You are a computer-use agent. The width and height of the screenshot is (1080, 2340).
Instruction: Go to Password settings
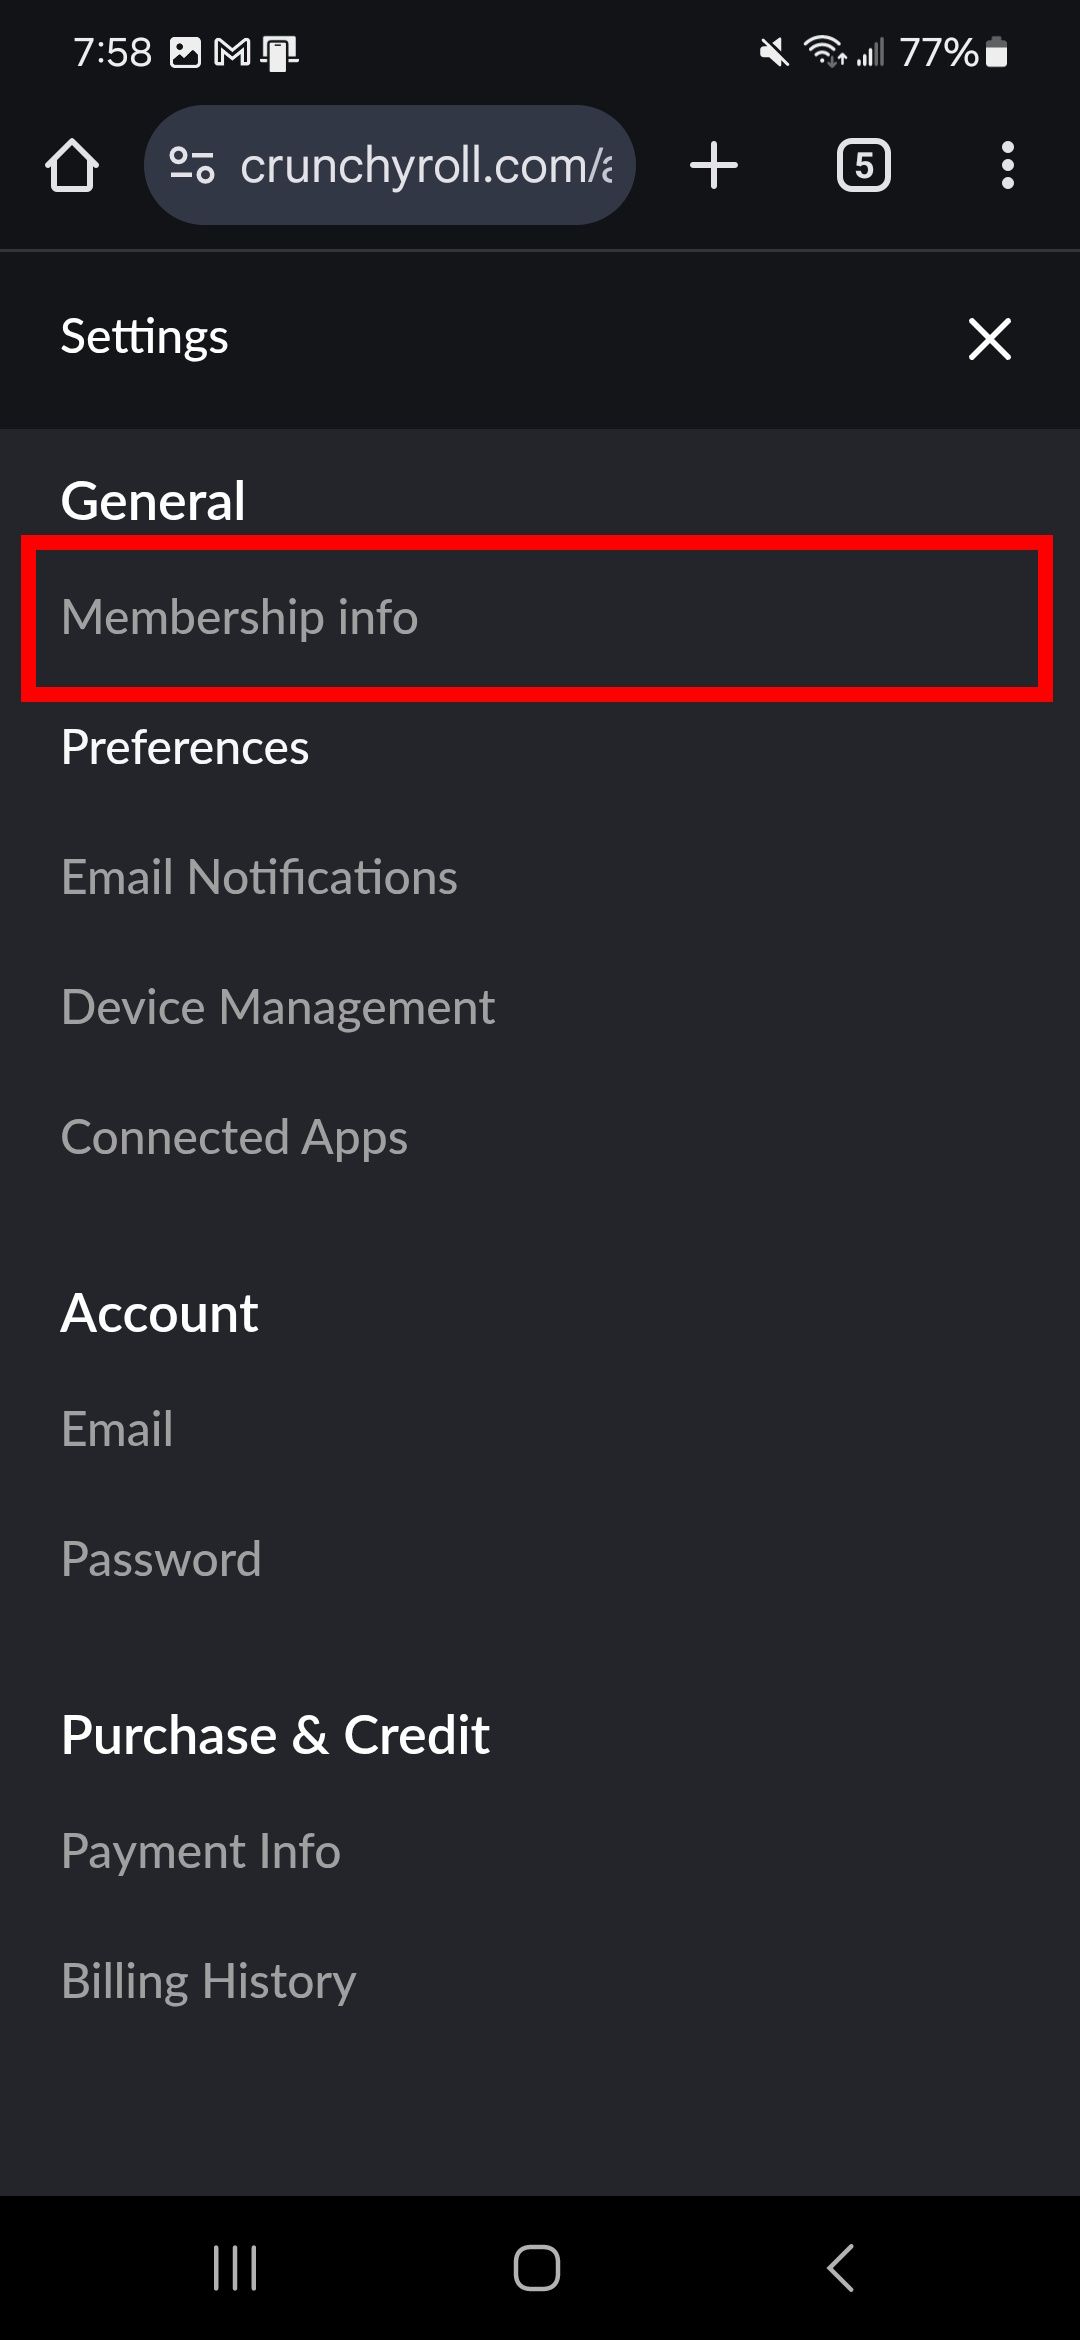(161, 1559)
